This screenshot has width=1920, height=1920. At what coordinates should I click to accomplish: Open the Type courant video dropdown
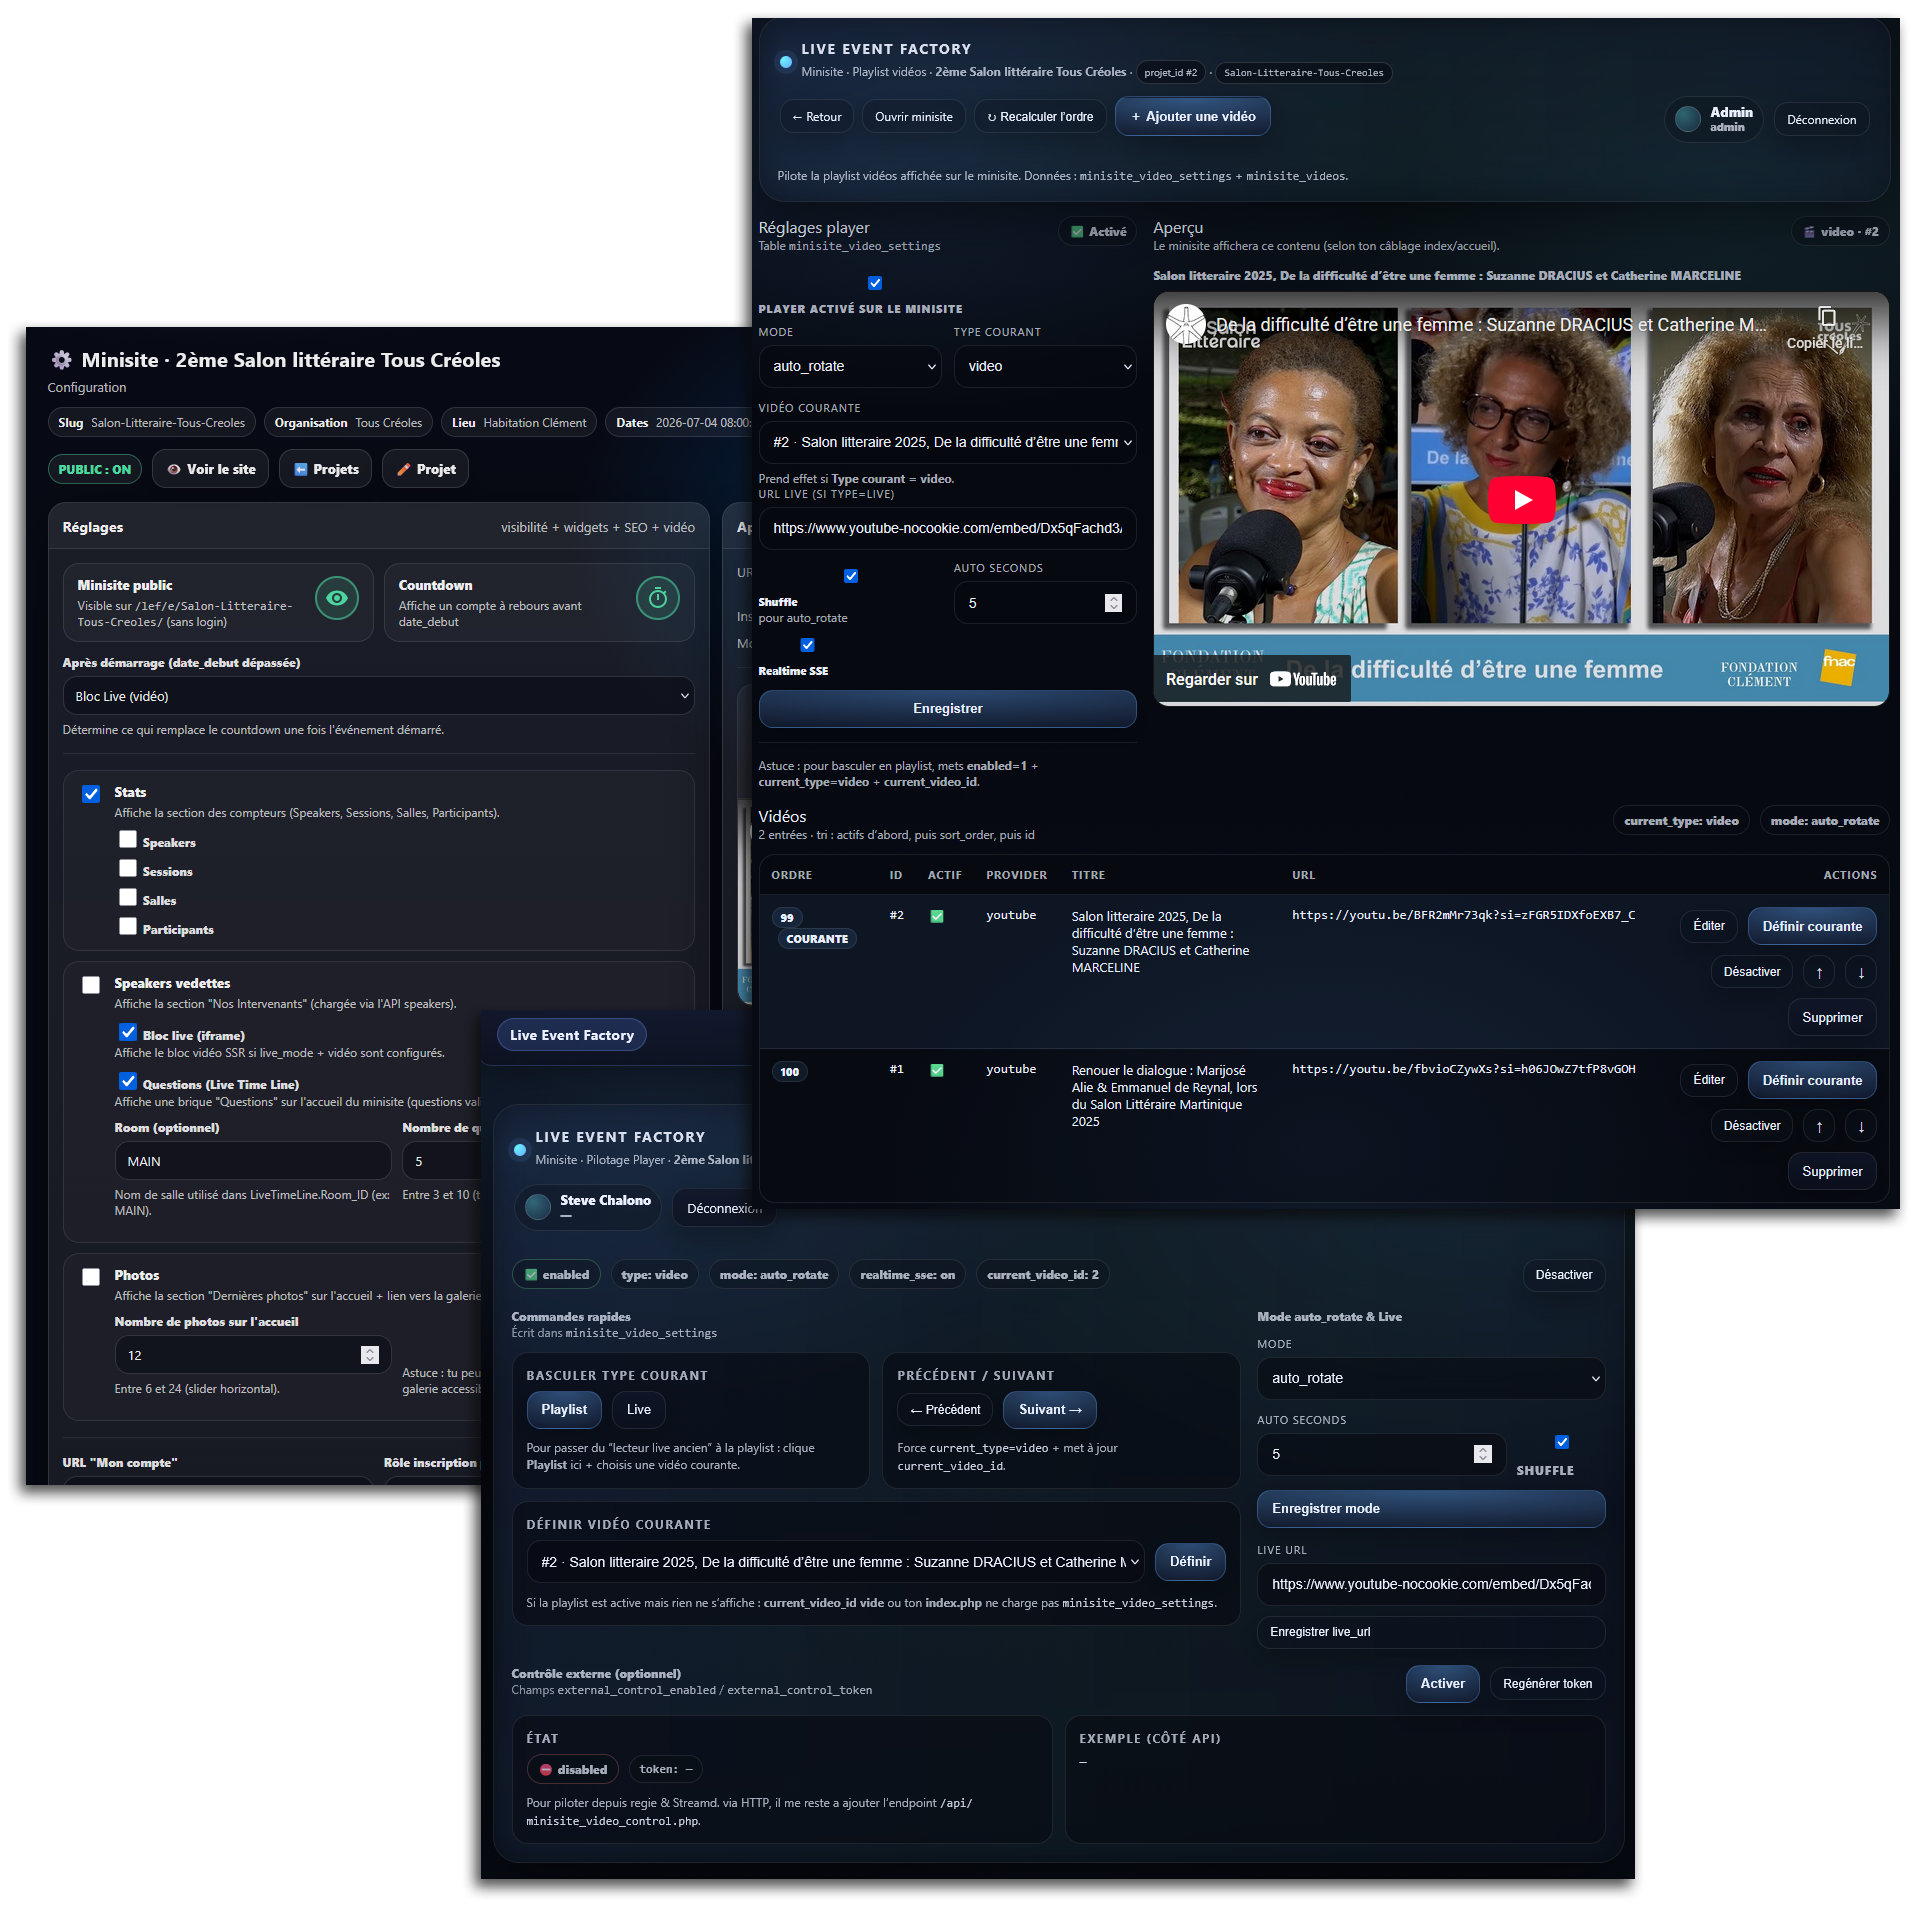[1044, 366]
